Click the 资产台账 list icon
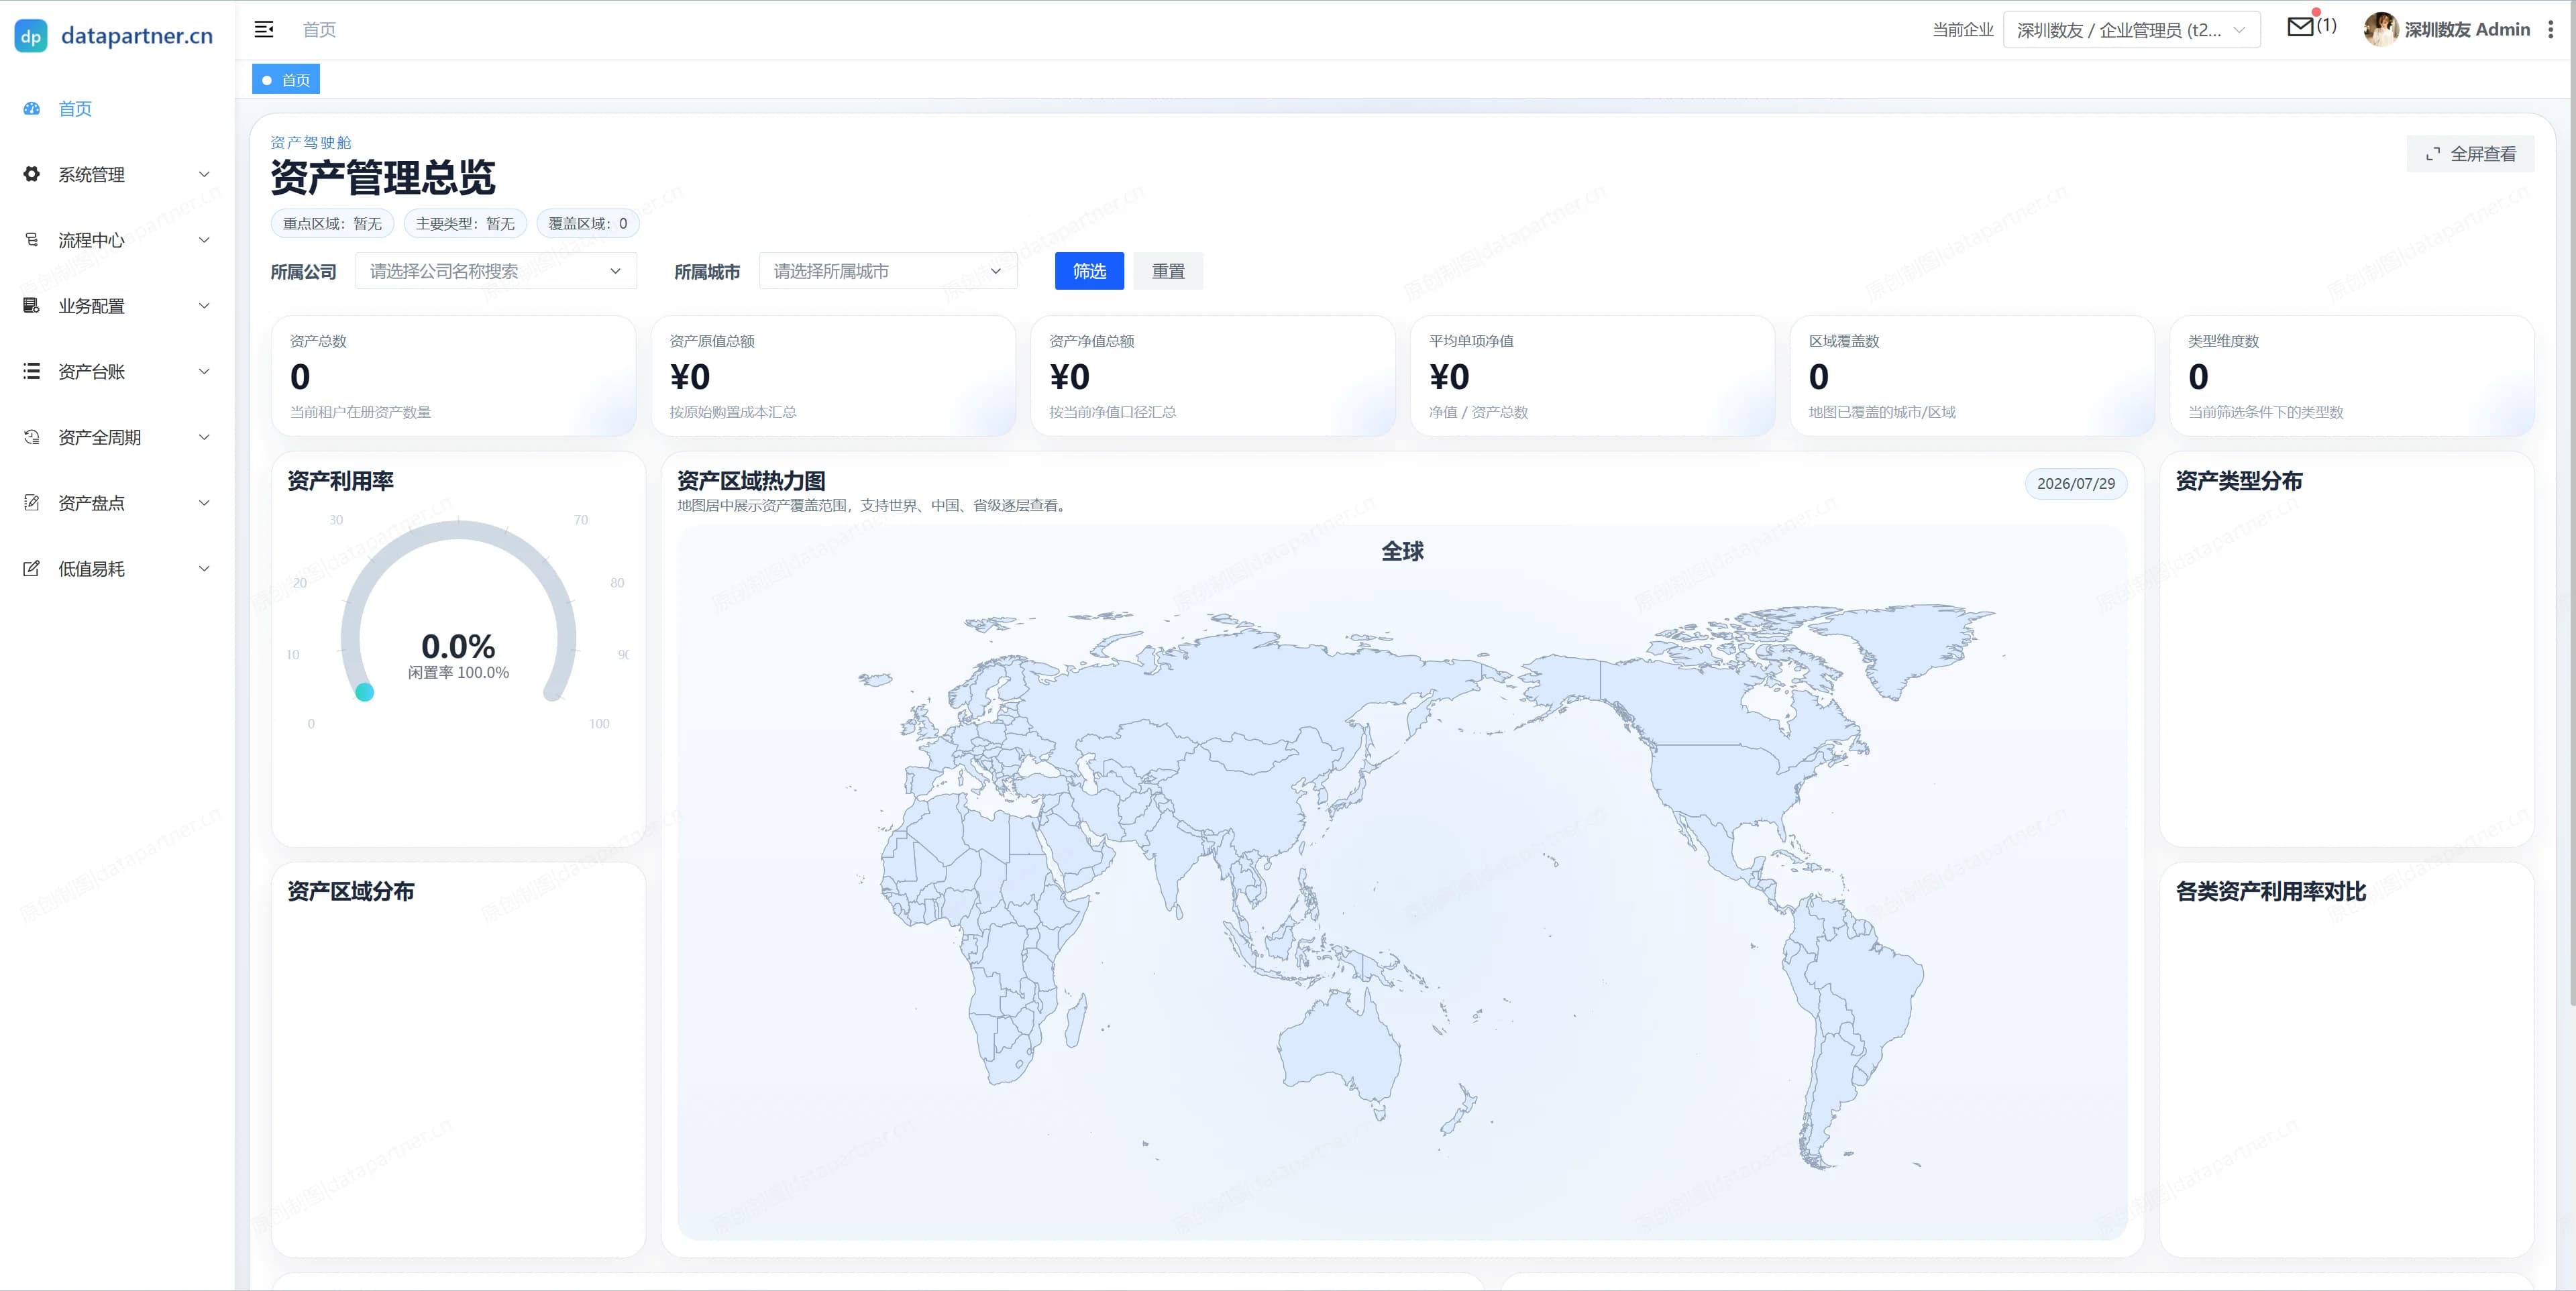The height and width of the screenshot is (1291, 2576). pyautogui.click(x=32, y=371)
